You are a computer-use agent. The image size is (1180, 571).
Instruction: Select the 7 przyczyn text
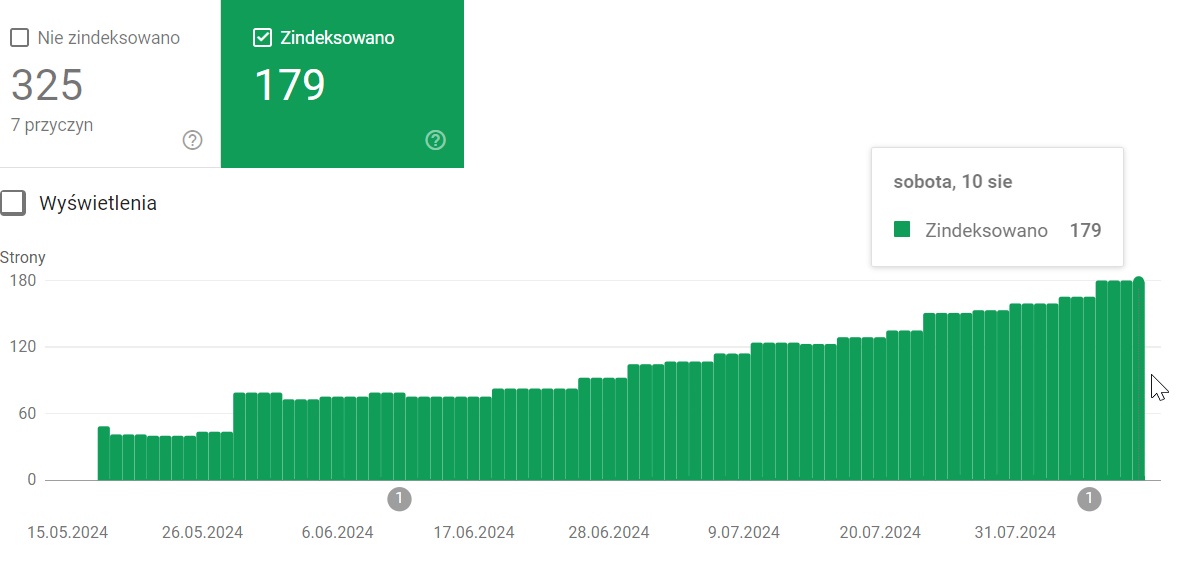(52, 125)
